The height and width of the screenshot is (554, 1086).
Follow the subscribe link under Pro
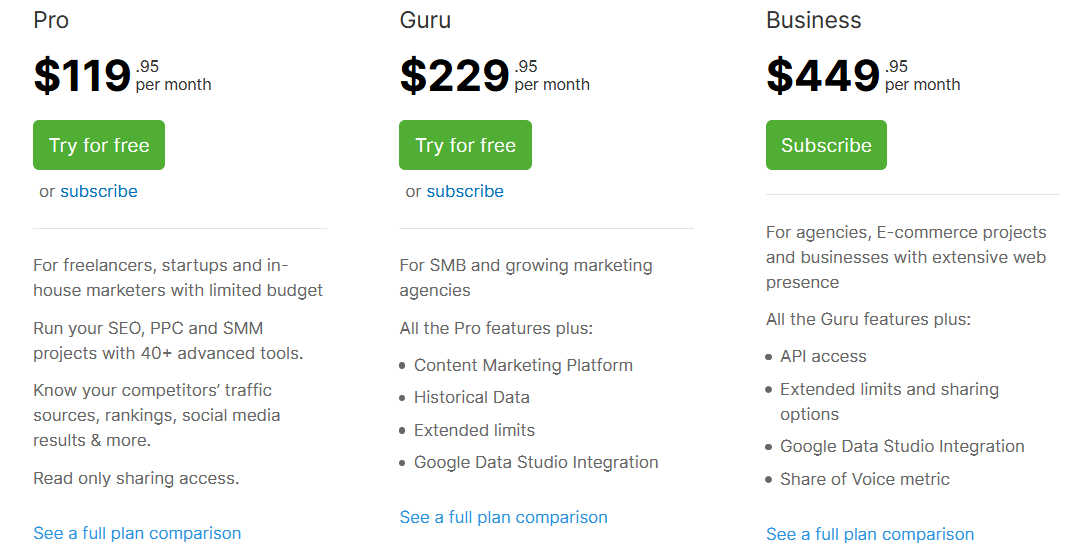pyautogui.click(x=99, y=191)
